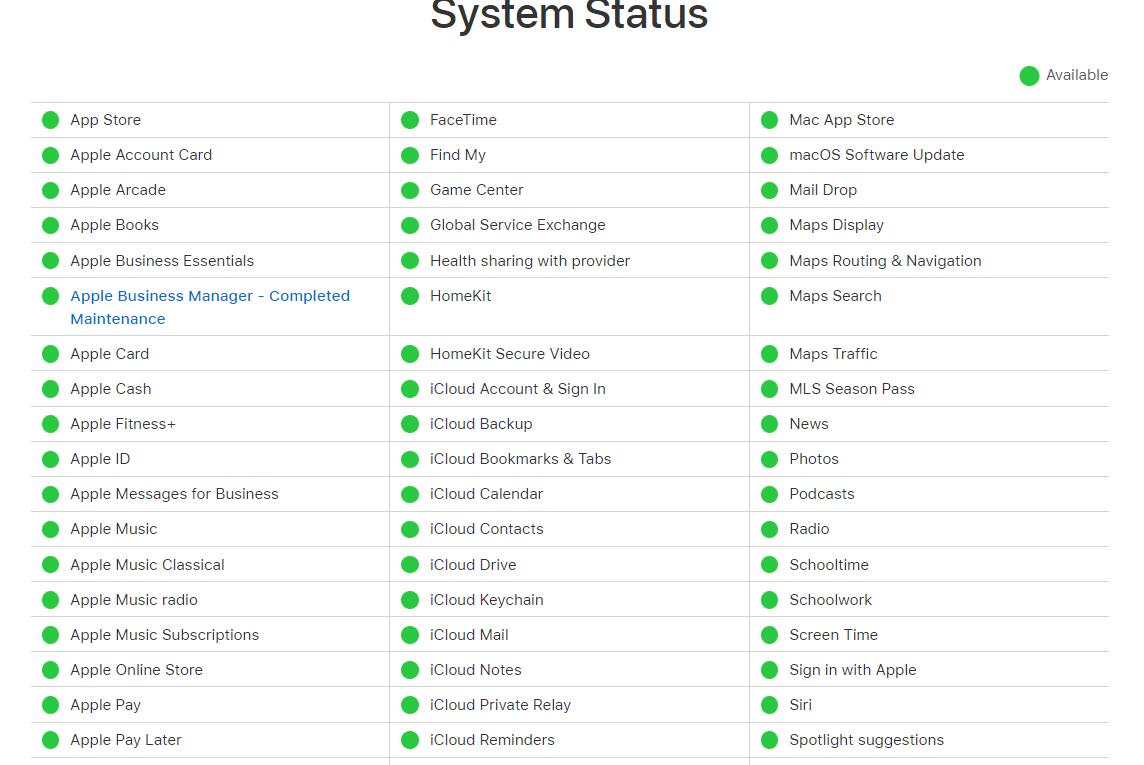Select the Apple Business Essentials entry
The height and width of the screenshot is (765, 1144).
[x=162, y=260]
